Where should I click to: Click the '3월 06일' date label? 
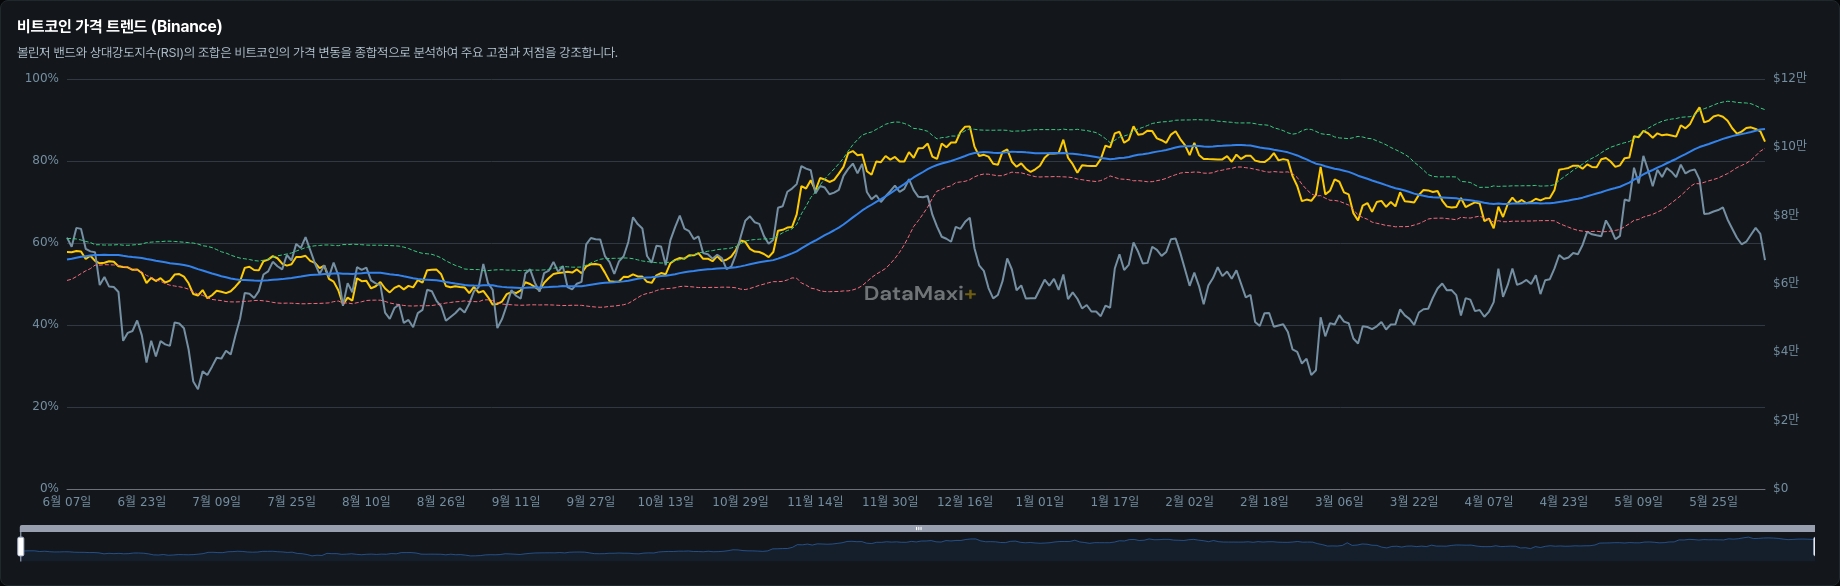(1339, 502)
